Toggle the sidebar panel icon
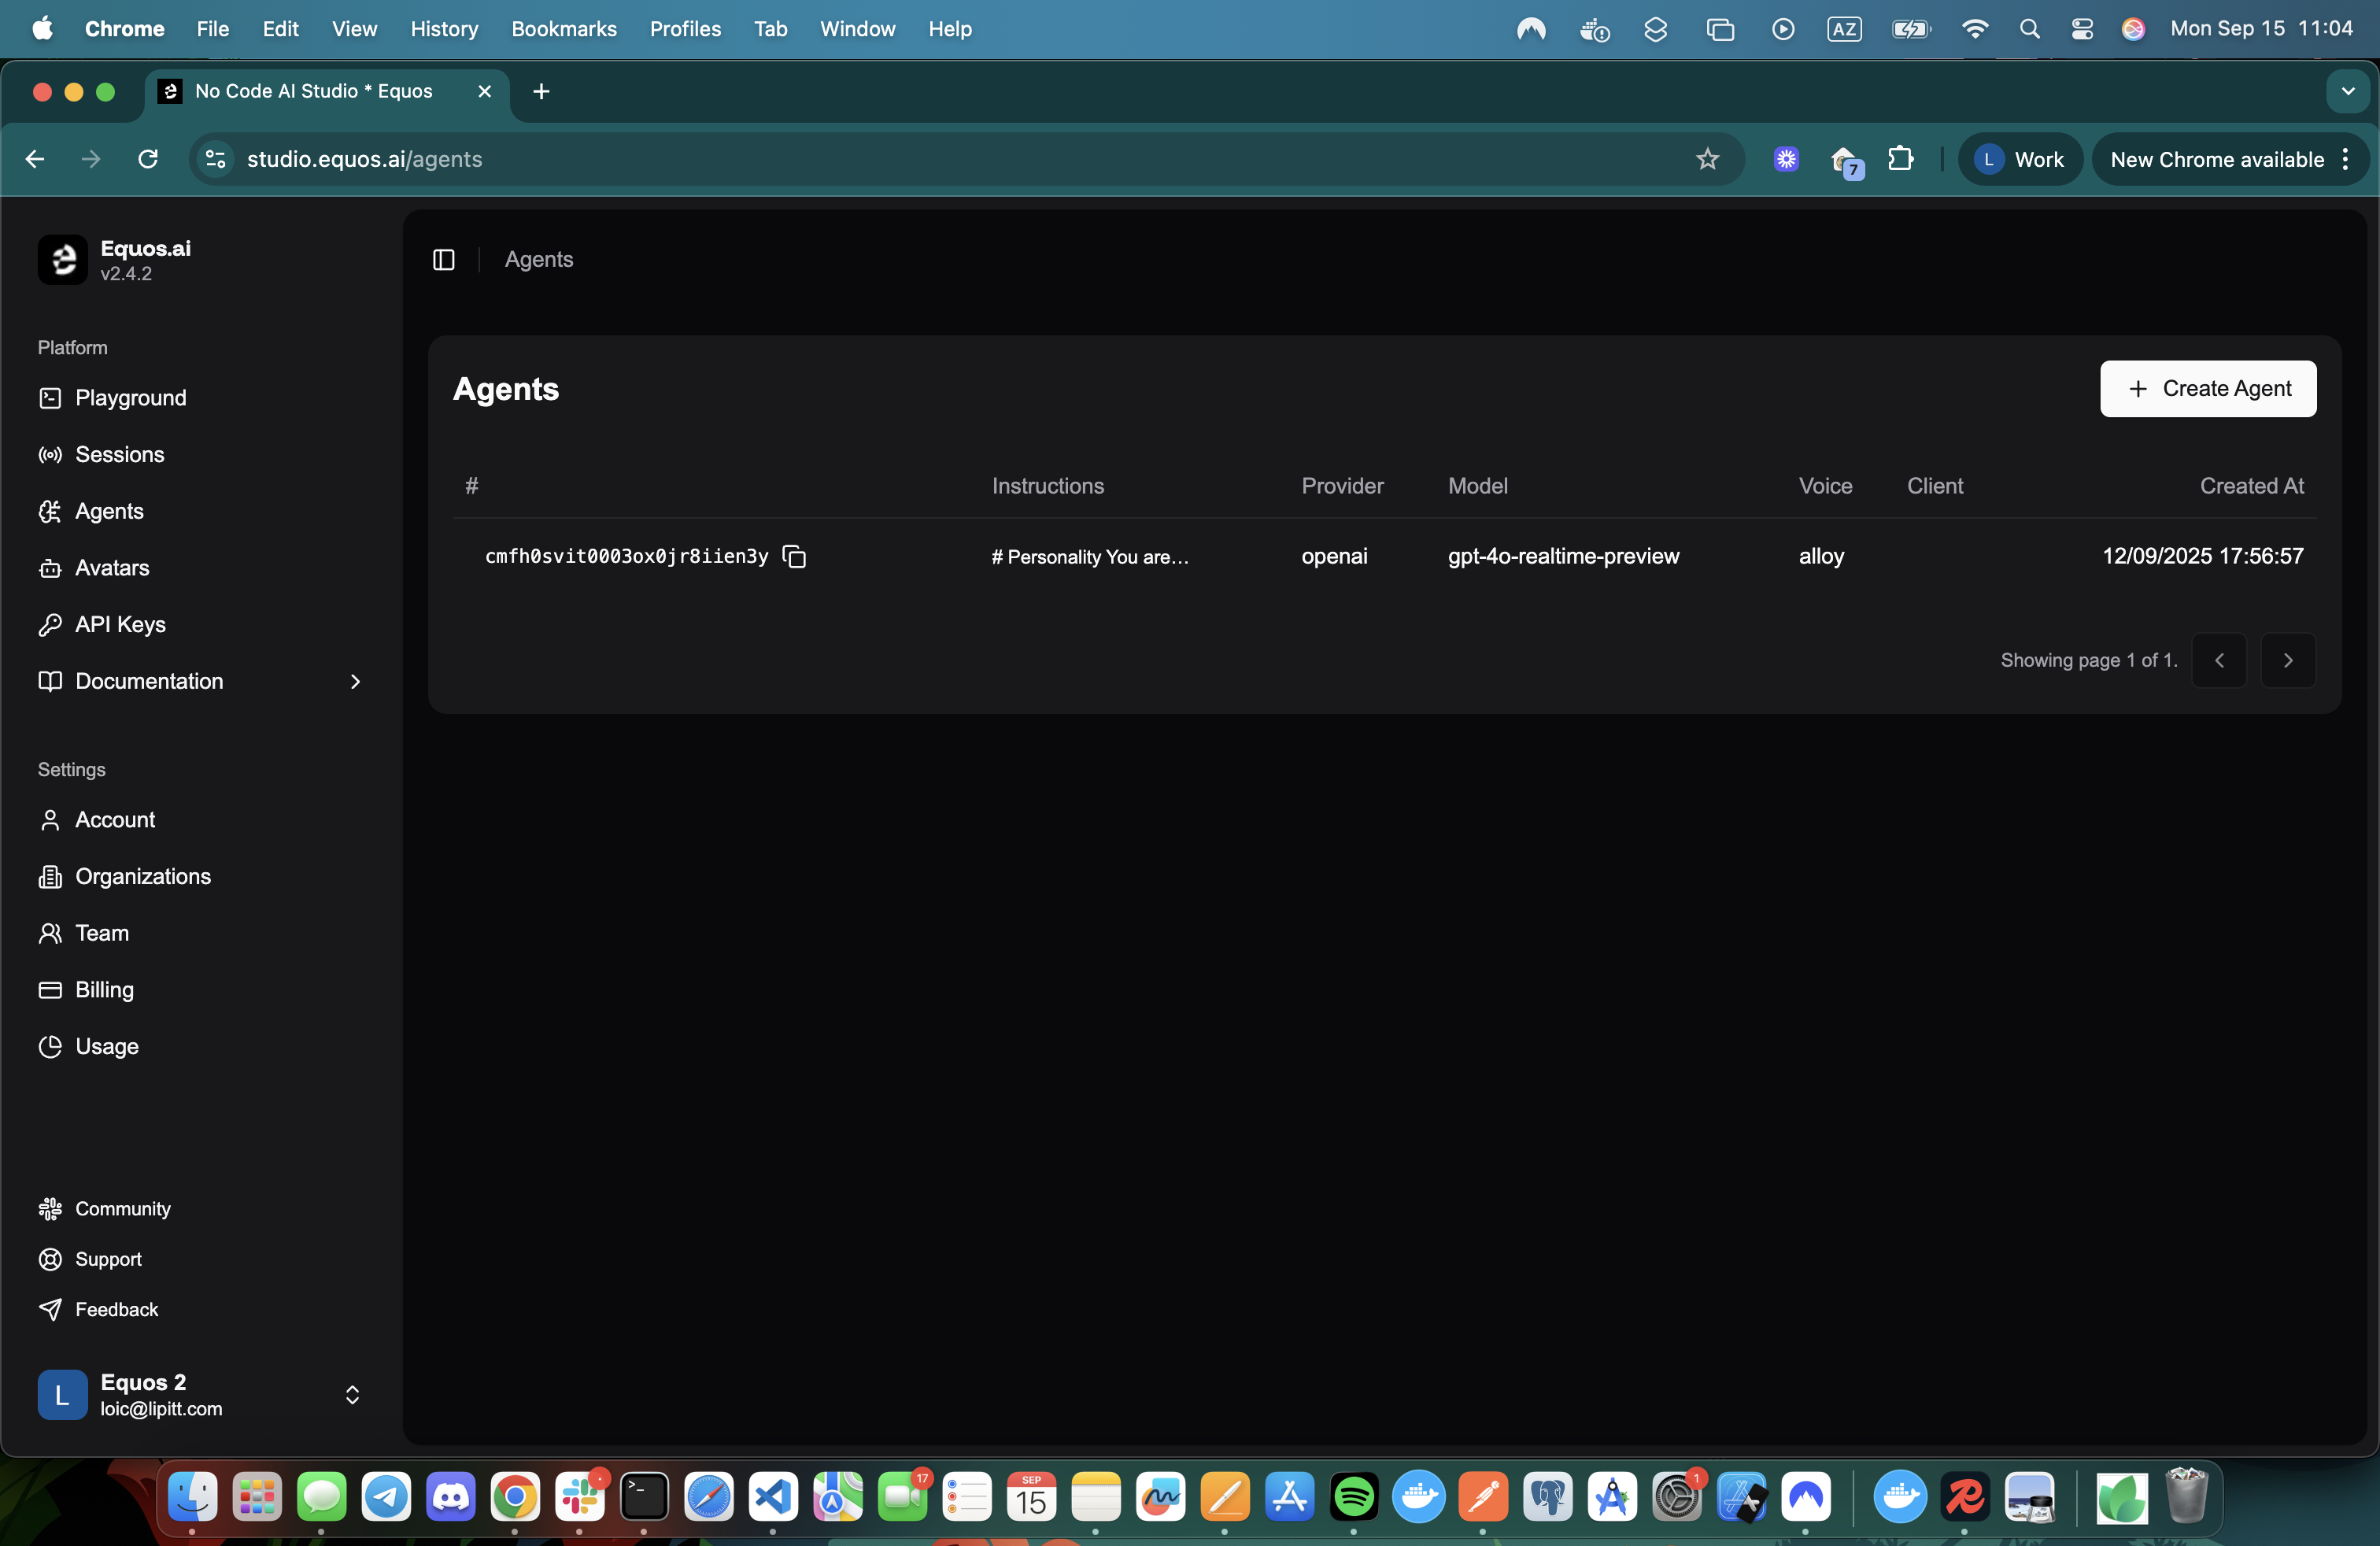Image resolution: width=2380 pixels, height=1546 pixels. coord(444,260)
